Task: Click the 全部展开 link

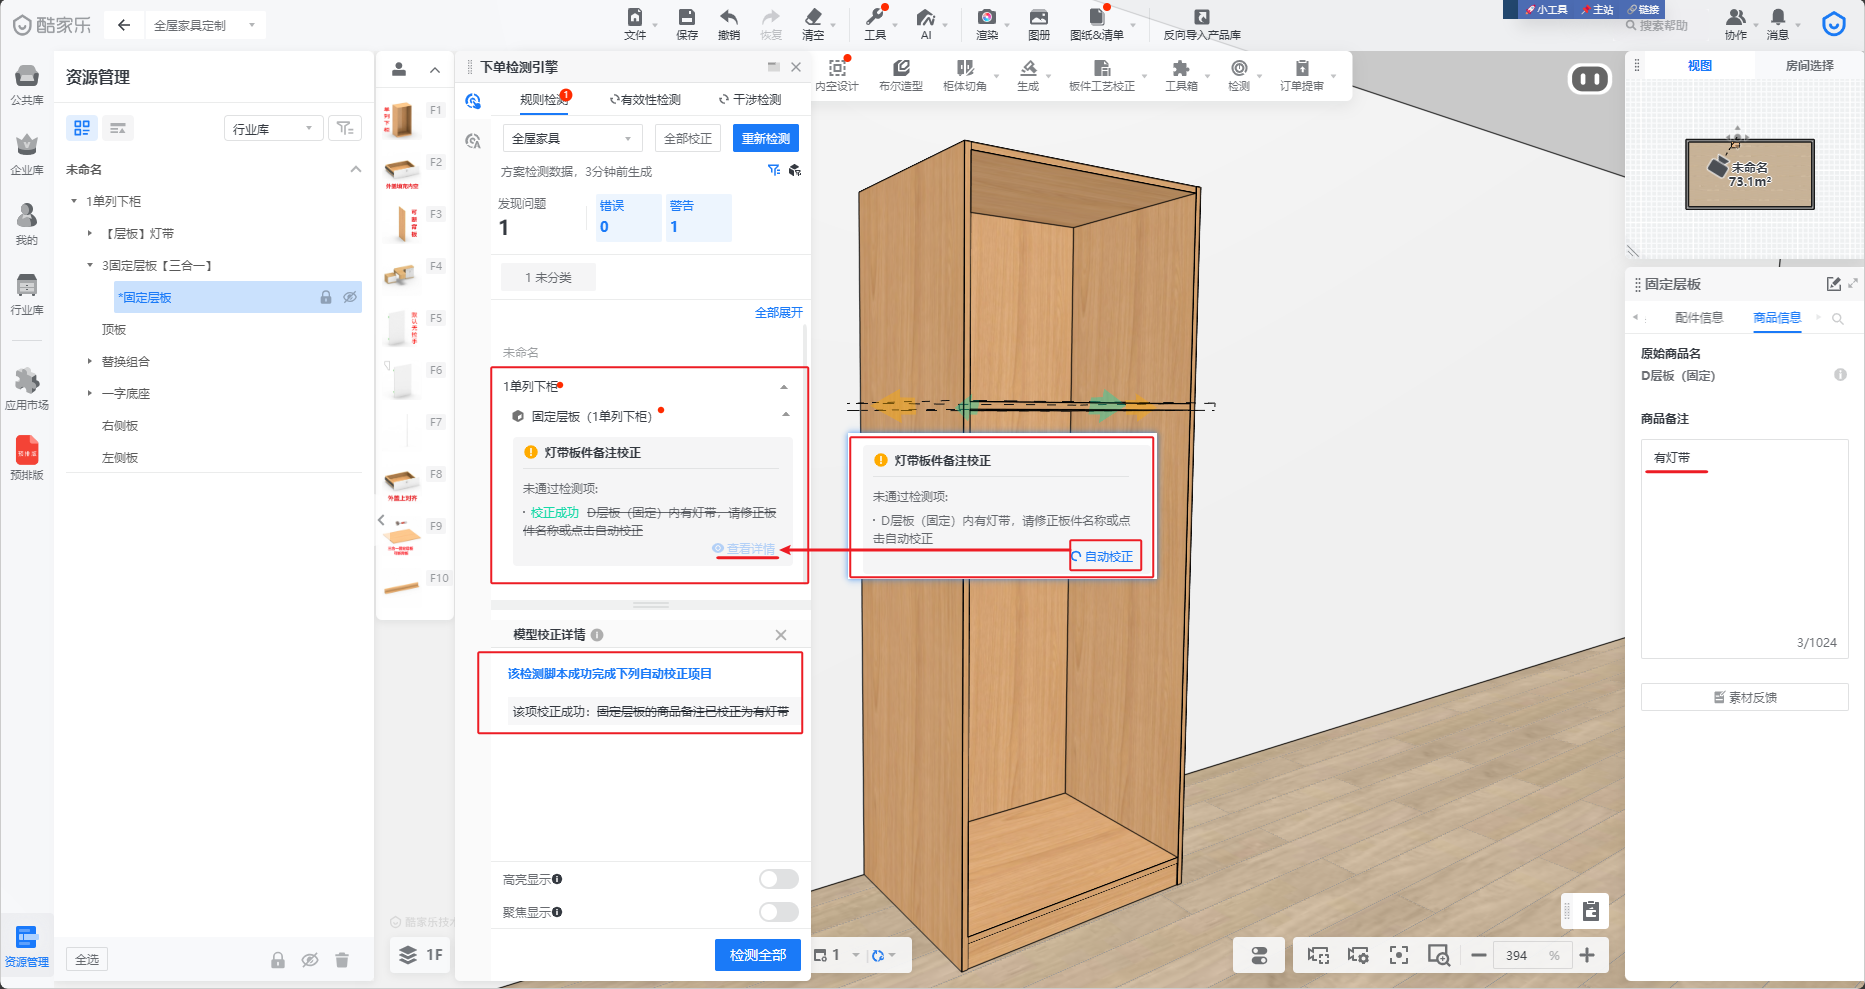Action: (778, 313)
